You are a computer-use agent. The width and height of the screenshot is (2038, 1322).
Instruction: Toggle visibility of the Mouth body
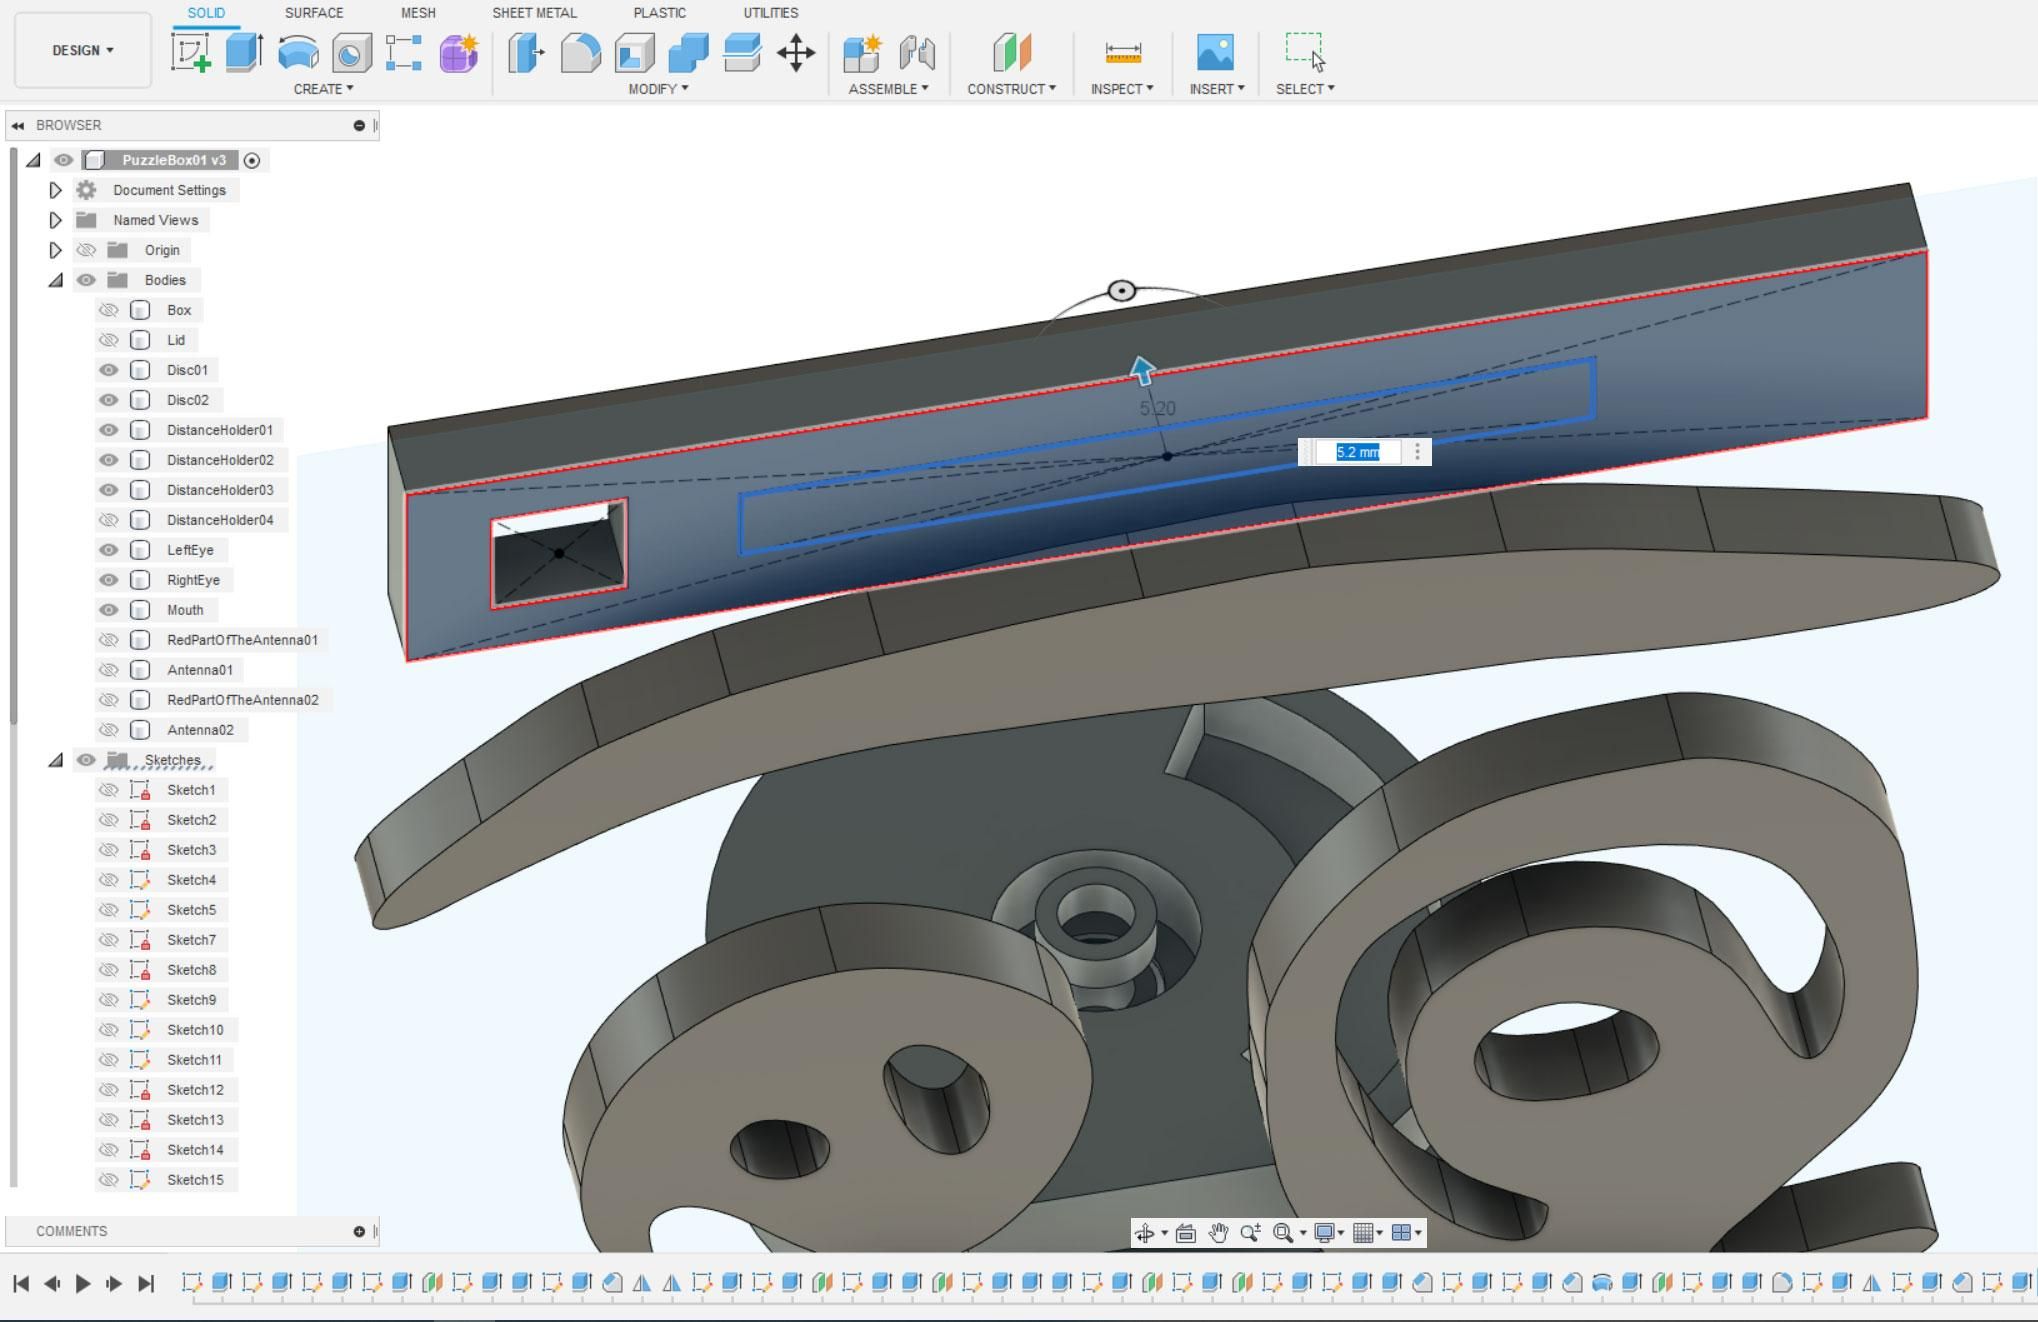coord(108,610)
